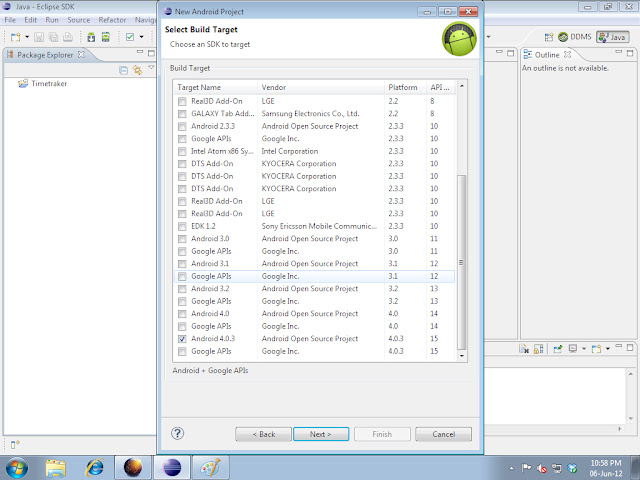Click the New wizard icon in Eclipse toolbar

tap(16, 37)
